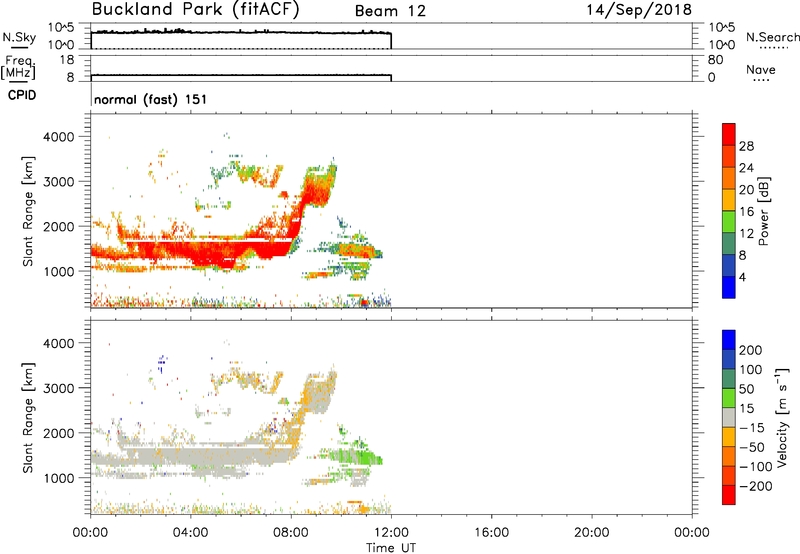Click the 4000 tick on power panel

[x=59, y=137]
